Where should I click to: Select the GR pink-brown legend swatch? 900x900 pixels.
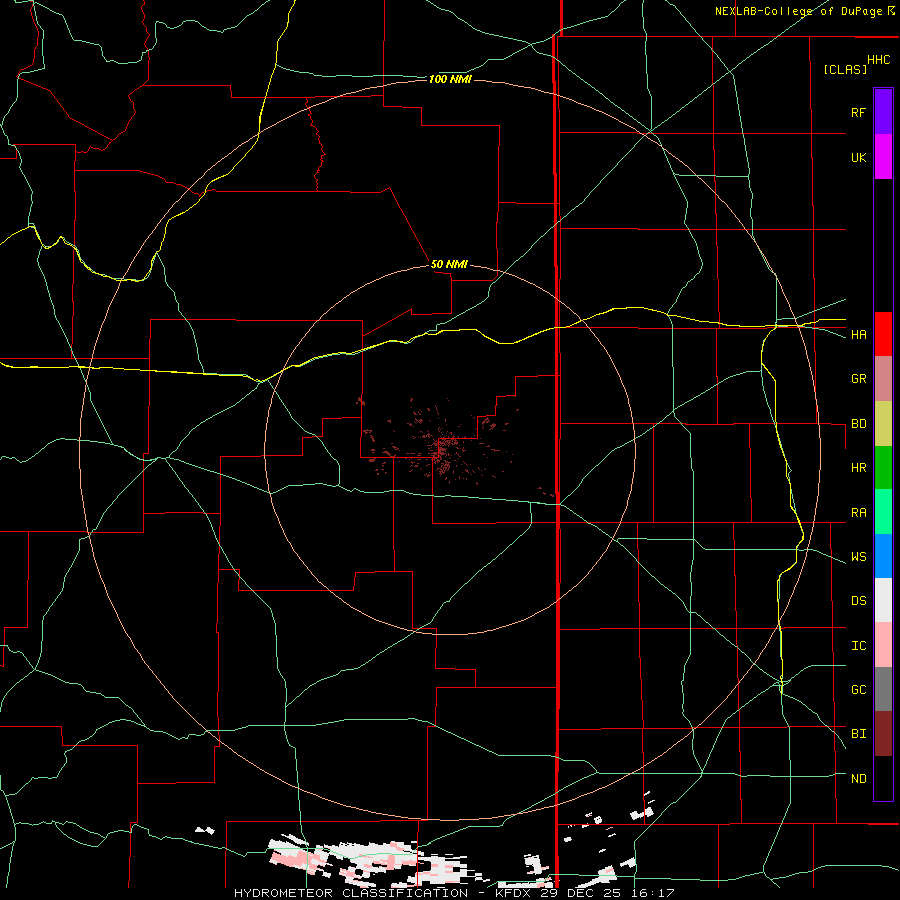click(x=883, y=379)
